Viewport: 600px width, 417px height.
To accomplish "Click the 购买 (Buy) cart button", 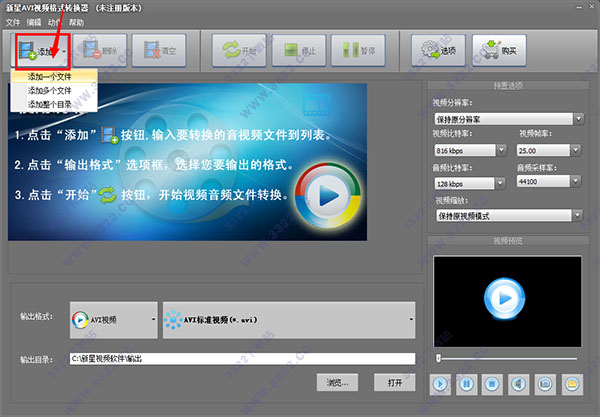I will tap(498, 49).
